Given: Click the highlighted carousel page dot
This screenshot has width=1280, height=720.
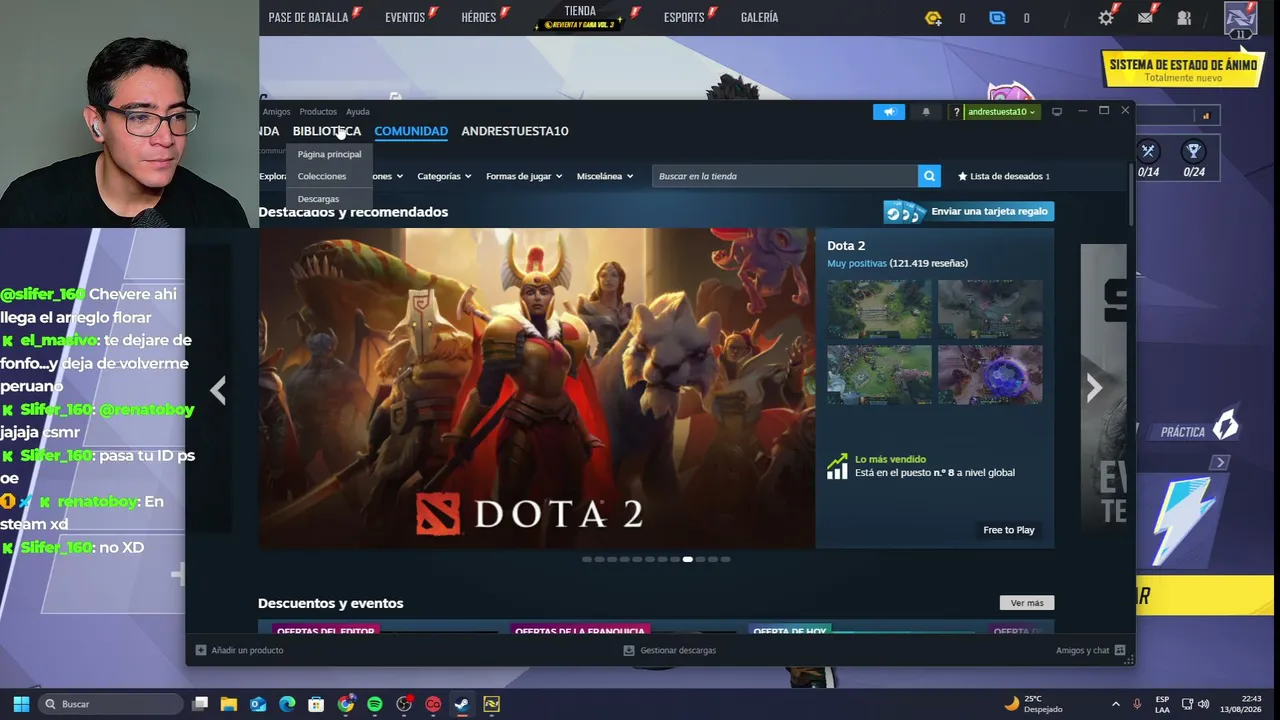Looking at the screenshot, I should click(688, 559).
